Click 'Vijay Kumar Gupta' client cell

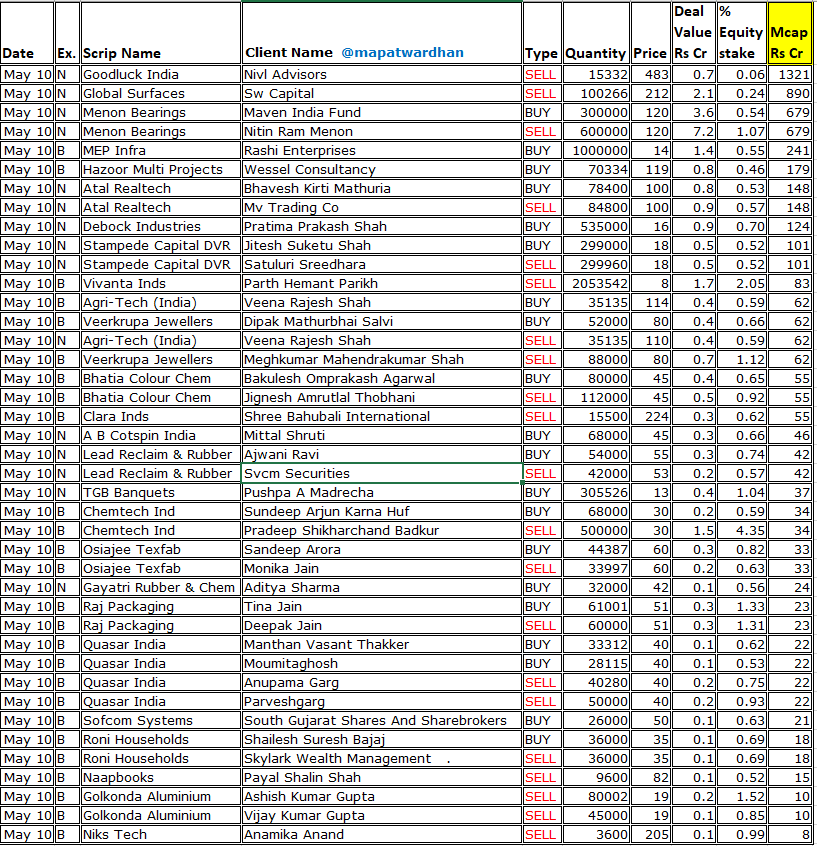[382, 815]
